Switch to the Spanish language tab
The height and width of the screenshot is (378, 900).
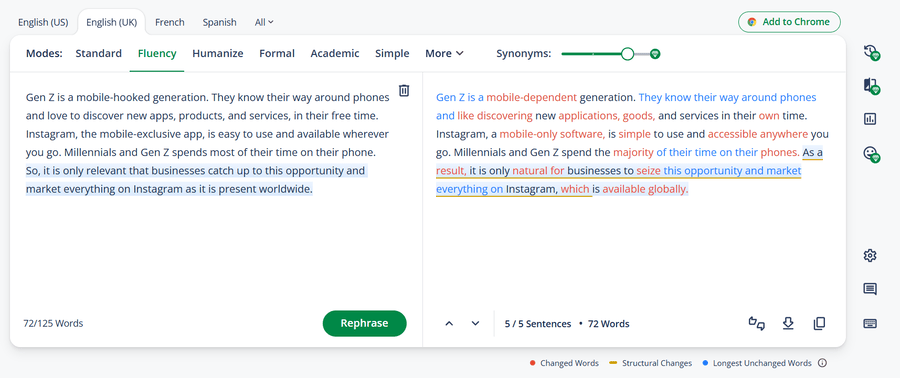pyautogui.click(x=219, y=22)
